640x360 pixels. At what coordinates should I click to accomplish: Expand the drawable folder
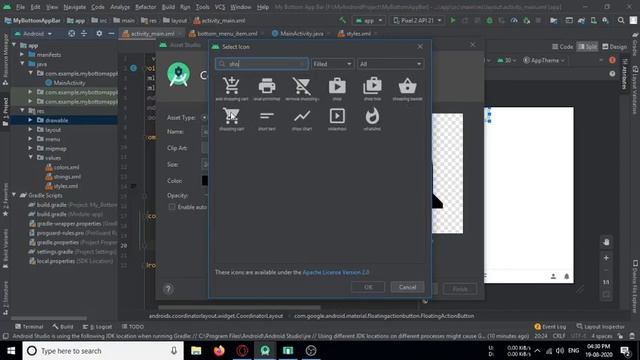click(x=30, y=120)
